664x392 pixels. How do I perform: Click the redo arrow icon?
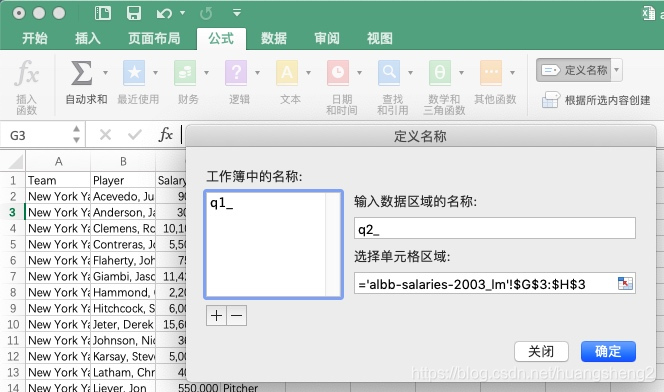[206, 14]
